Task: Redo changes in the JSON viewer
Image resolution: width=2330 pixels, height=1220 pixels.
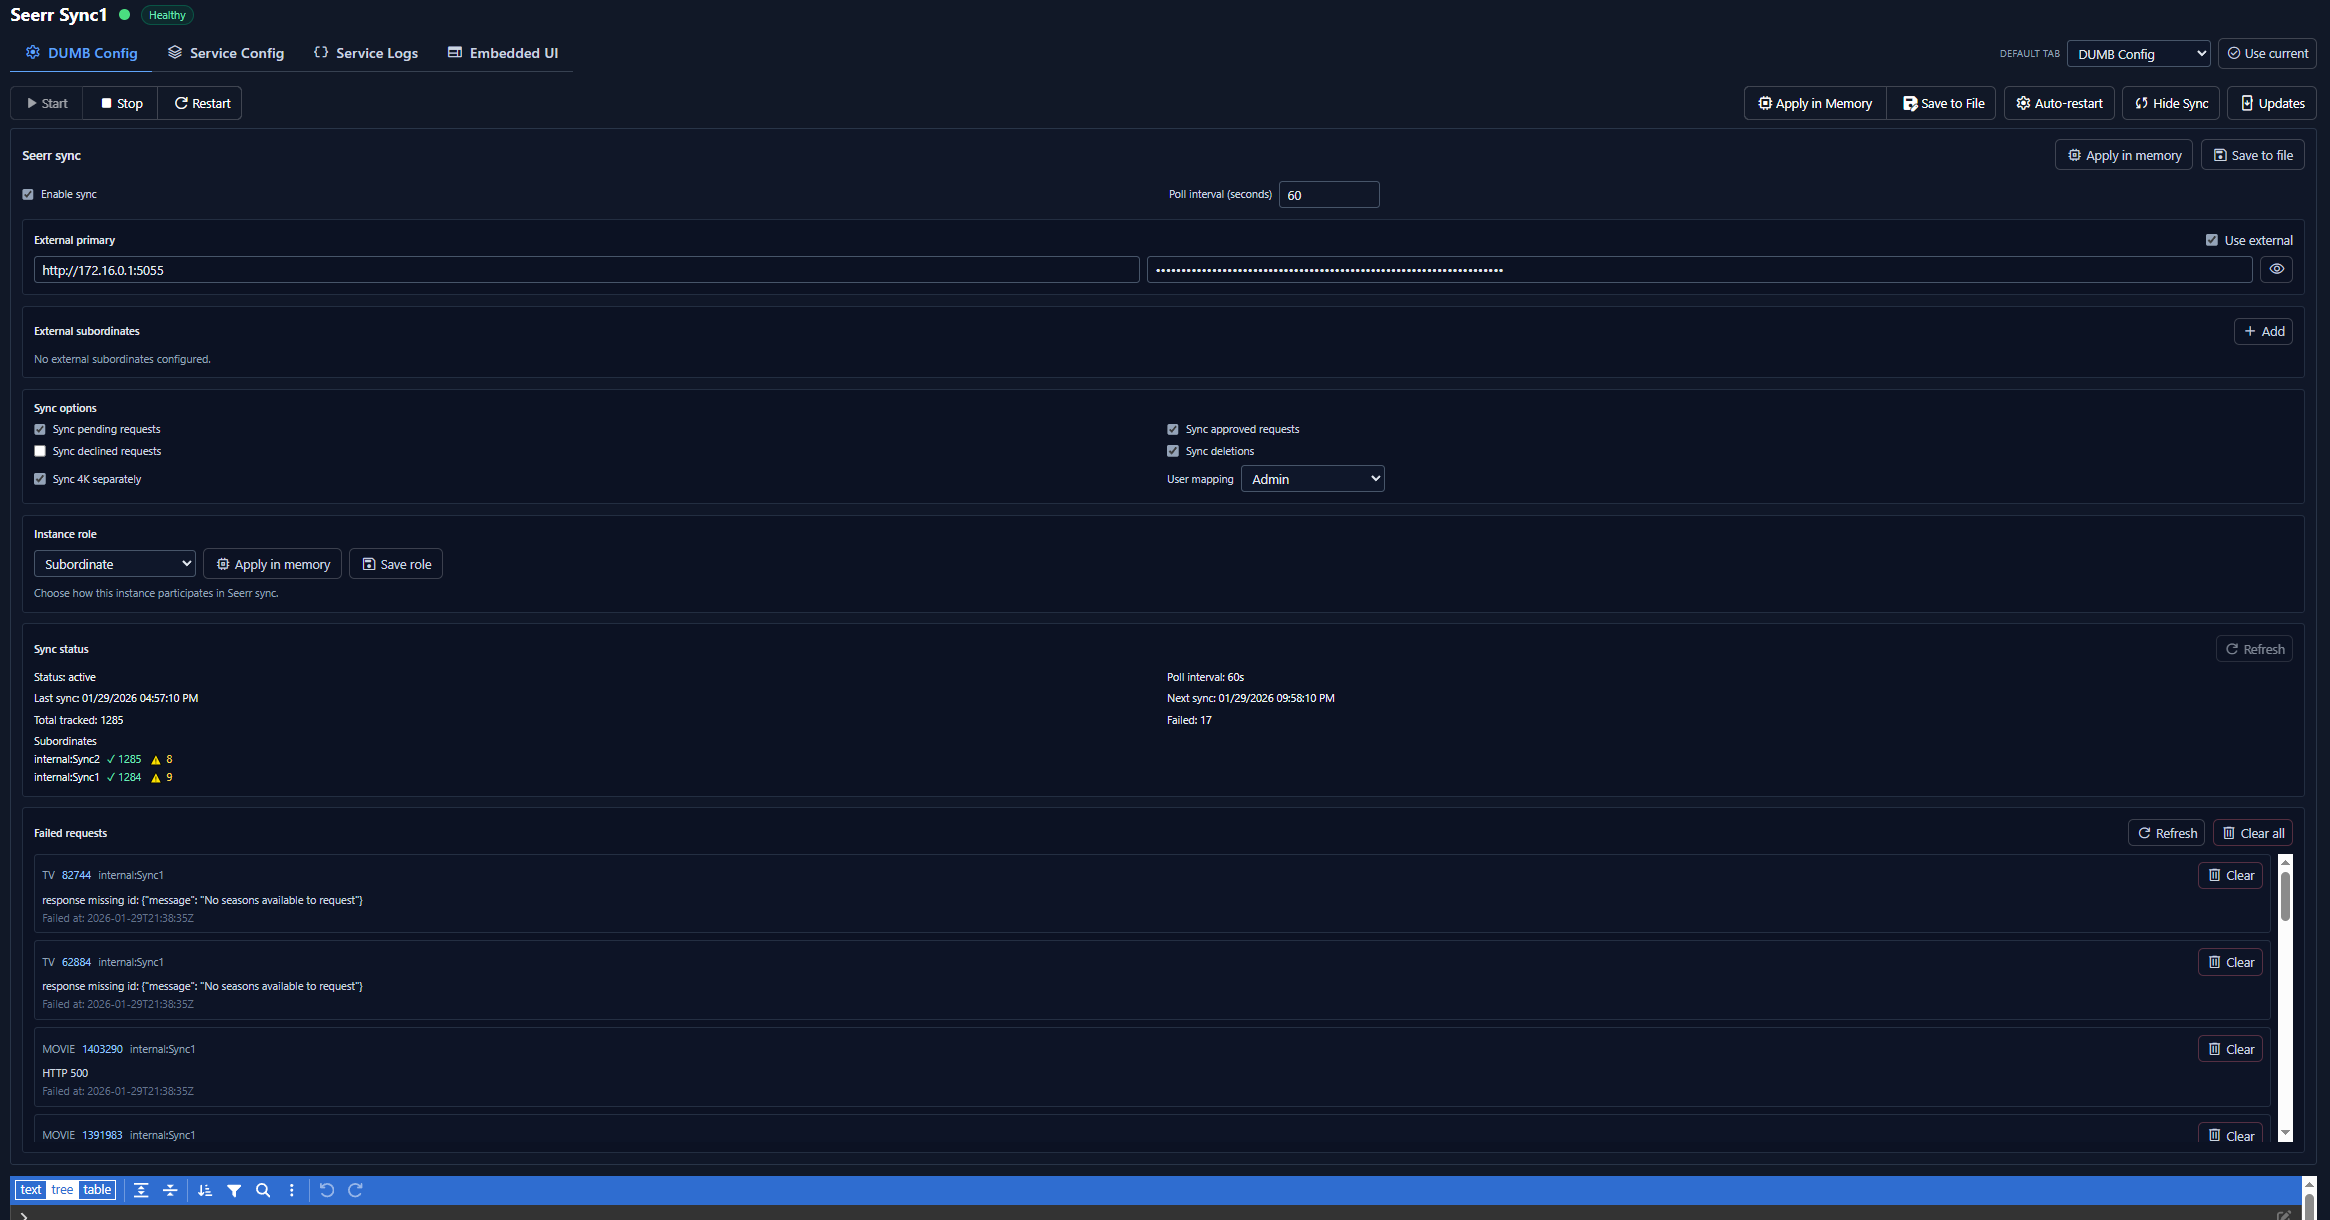Action: point(355,1190)
